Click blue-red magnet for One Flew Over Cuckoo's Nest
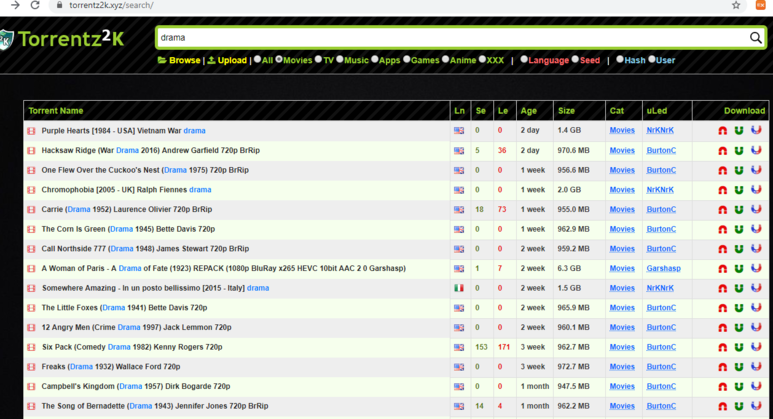This screenshot has width=773, height=419. point(756,170)
